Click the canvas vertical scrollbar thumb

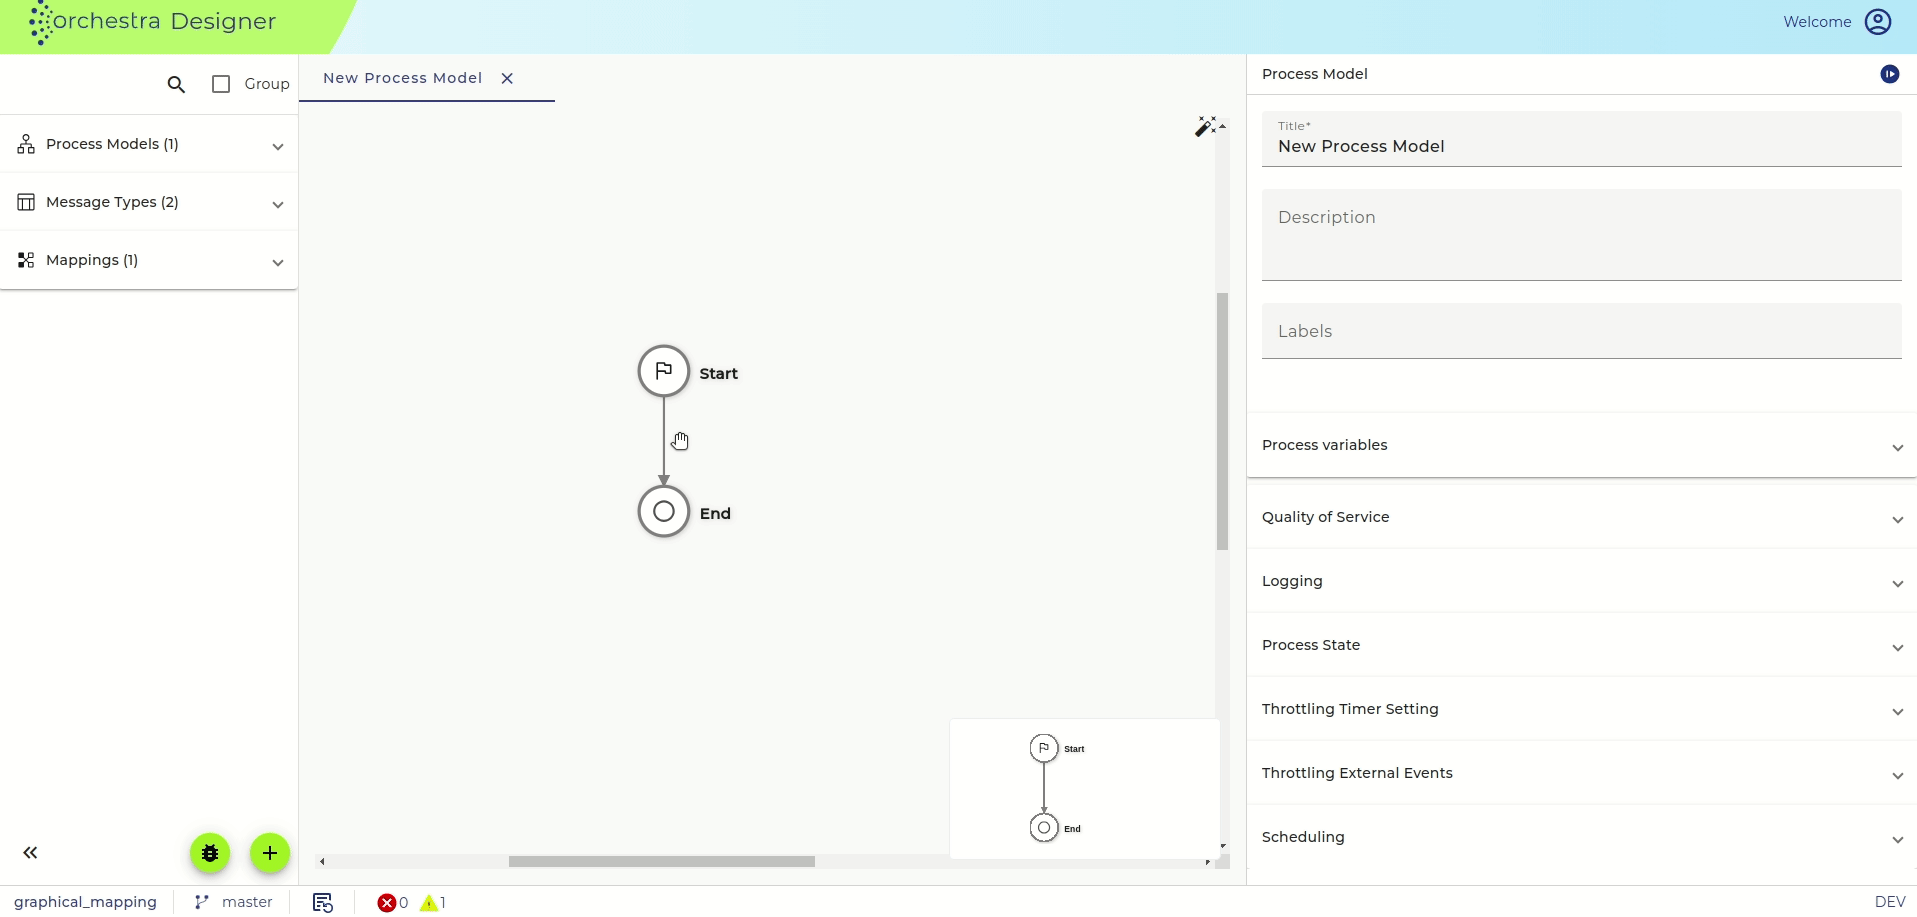click(x=1222, y=421)
